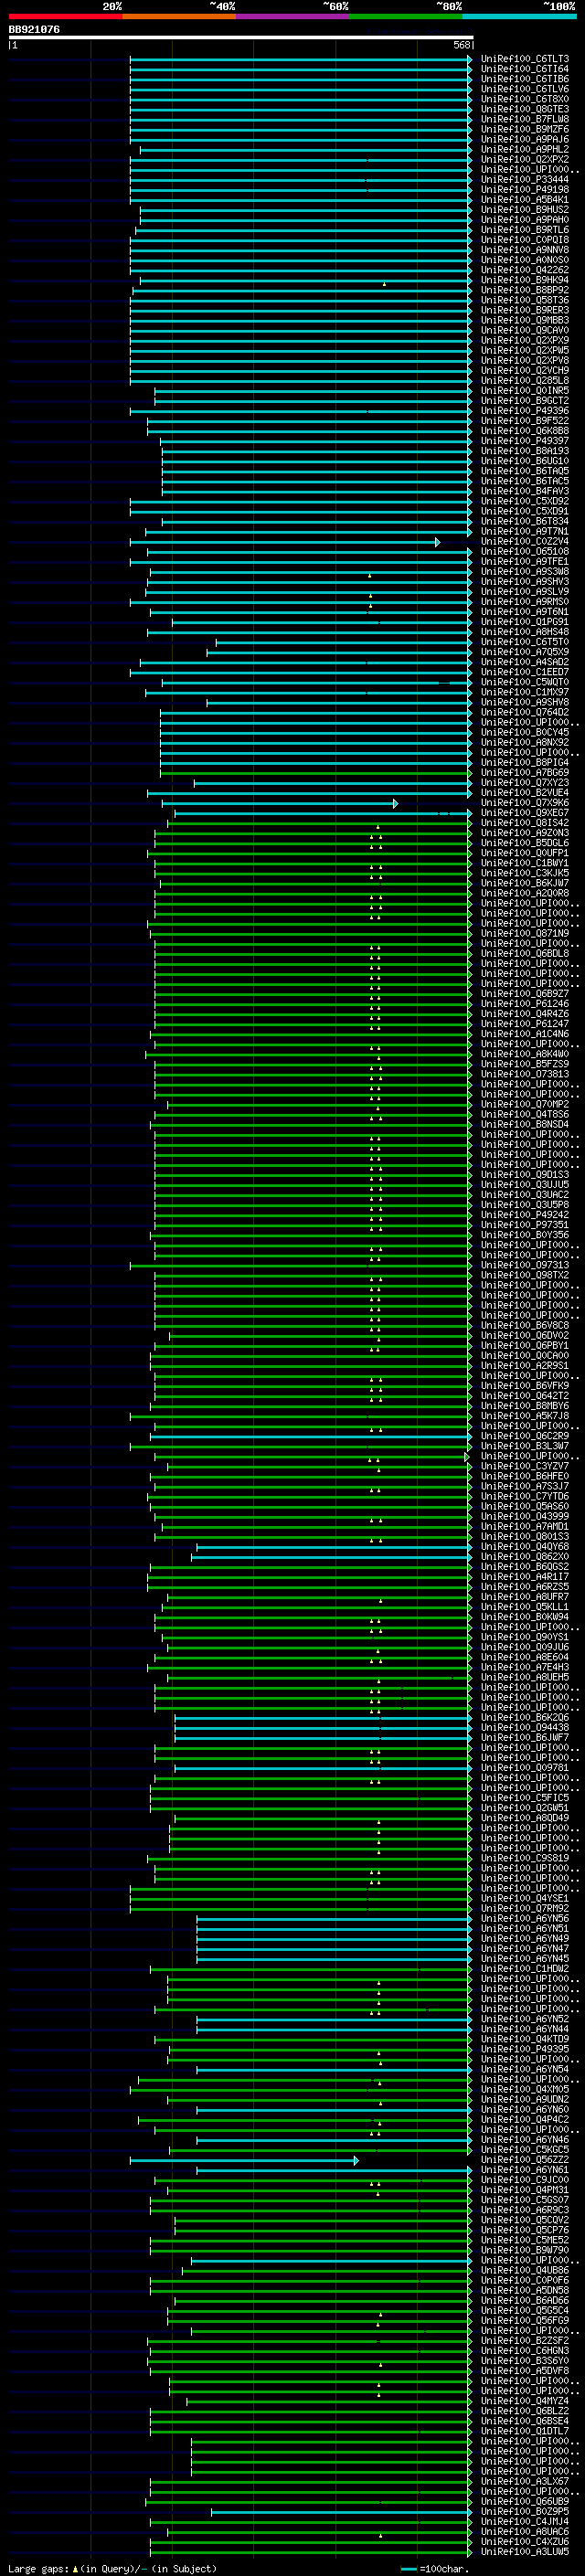Select the UniRef100_P49397 label
585x2576 pixels.
coord(525,441)
